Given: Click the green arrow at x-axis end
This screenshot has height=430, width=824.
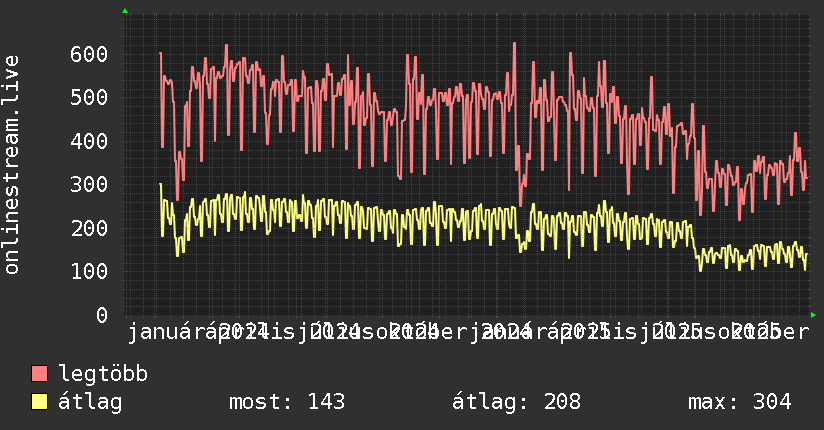Looking at the screenshot, I should (x=813, y=315).
